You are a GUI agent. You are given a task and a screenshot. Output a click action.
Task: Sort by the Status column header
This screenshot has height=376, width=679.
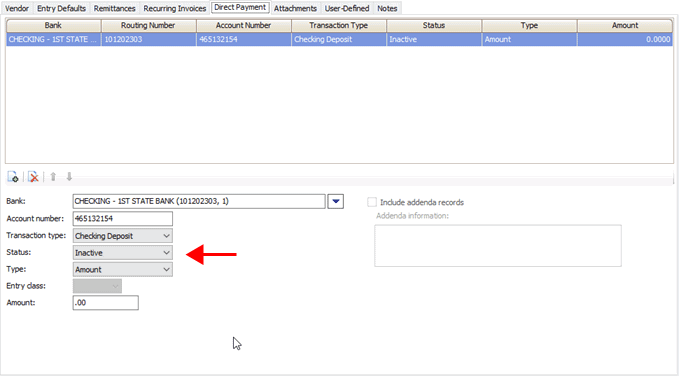click(x=434, y=25)
